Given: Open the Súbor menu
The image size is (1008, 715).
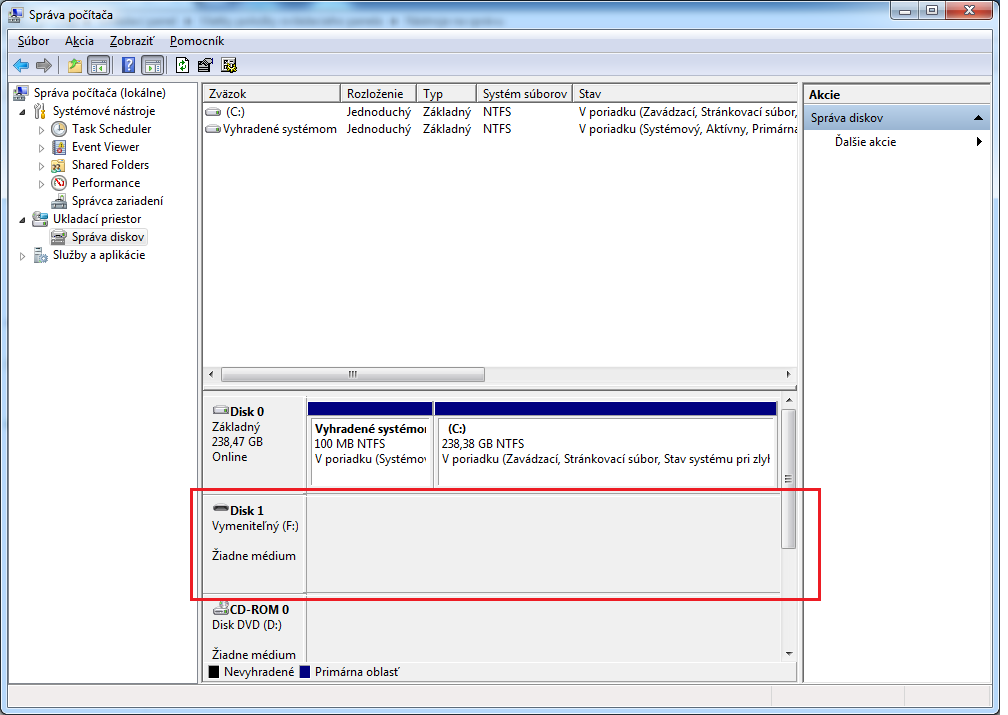Looking at the screenshot, I should [x=33, y=41].
